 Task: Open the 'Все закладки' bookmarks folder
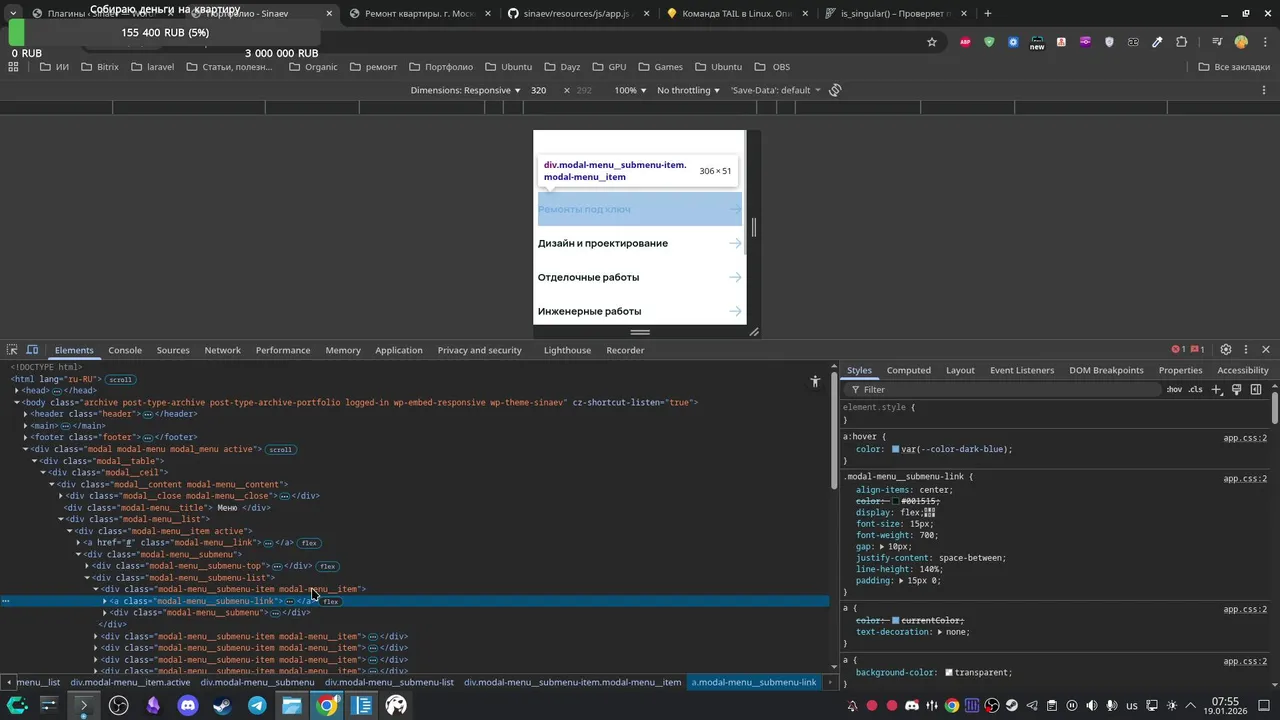1234,67
